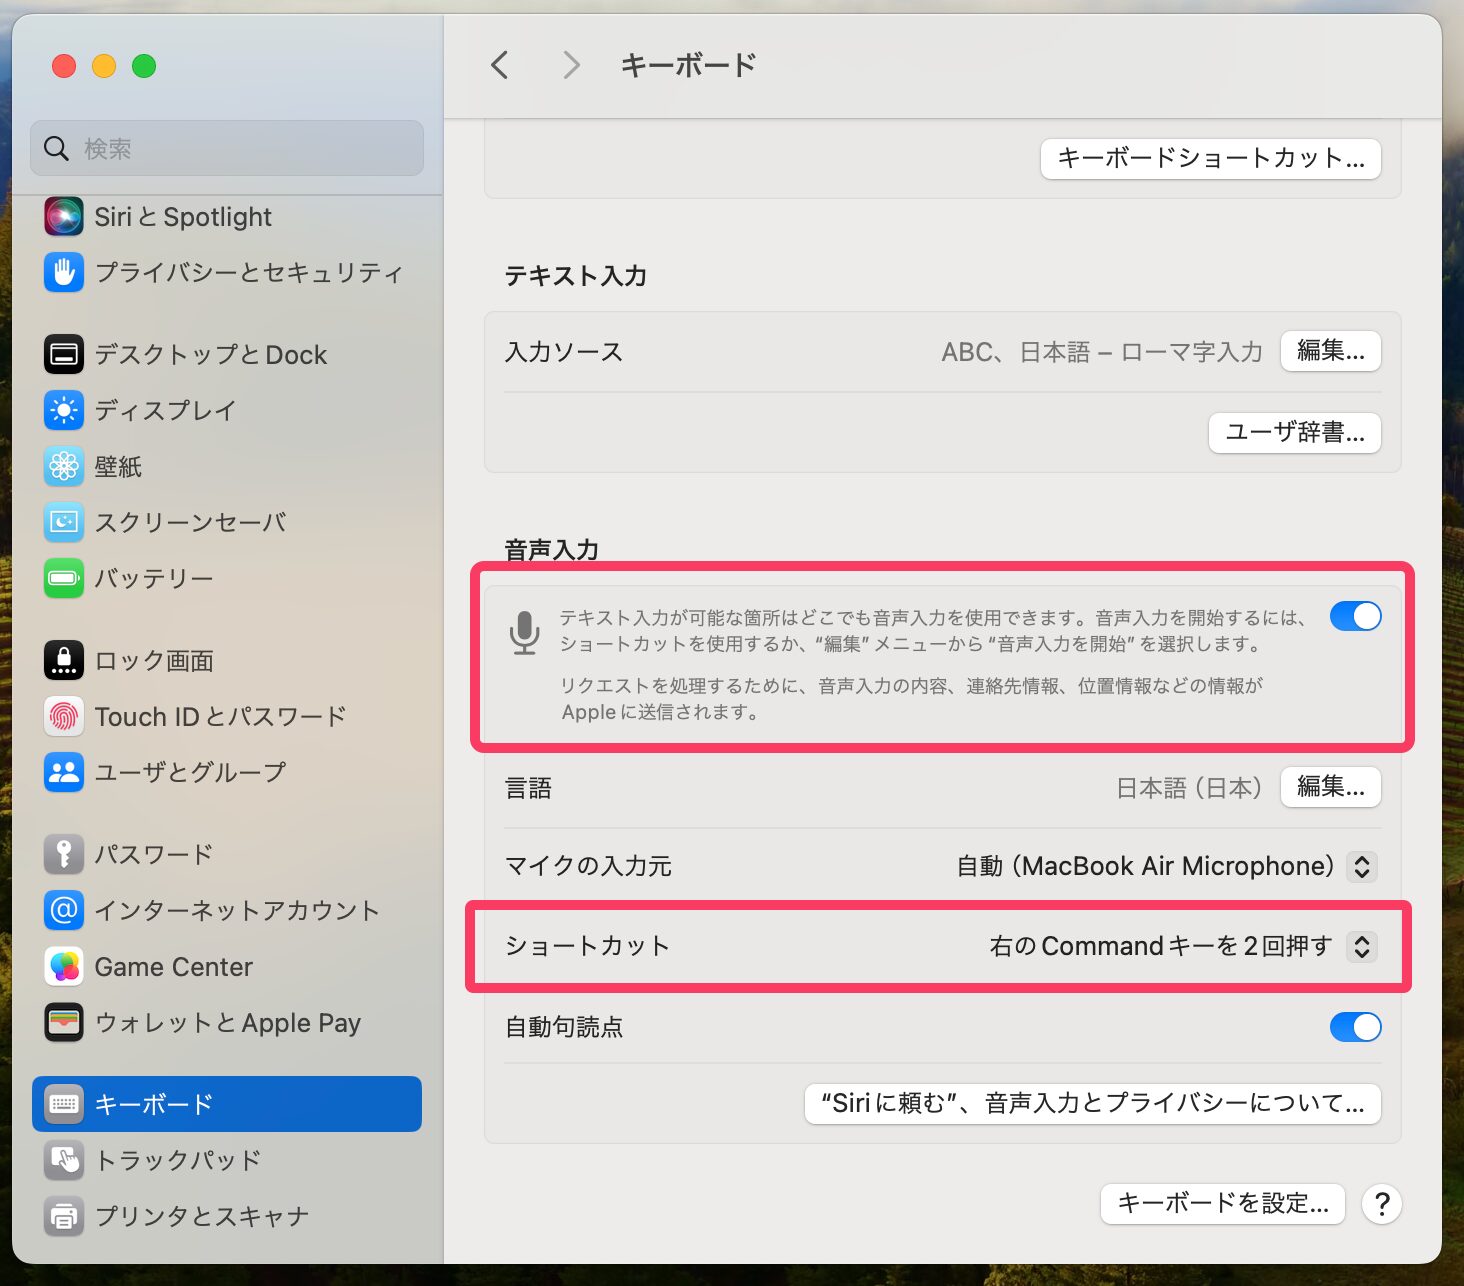Go back using the left chevron
The width and height of the screenshot is (1464, 1286).
(x=500, y=65)
